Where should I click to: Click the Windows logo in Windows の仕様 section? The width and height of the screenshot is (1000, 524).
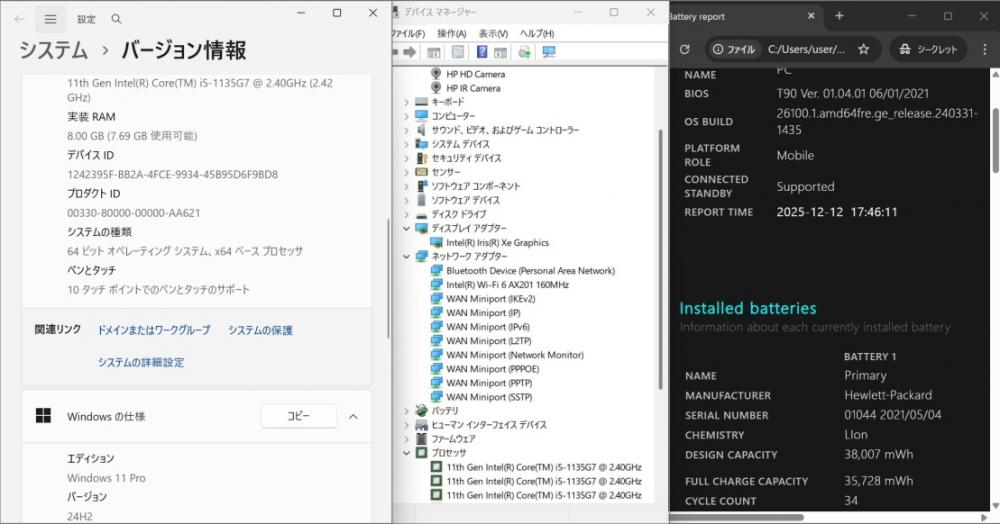click(43, 416)
